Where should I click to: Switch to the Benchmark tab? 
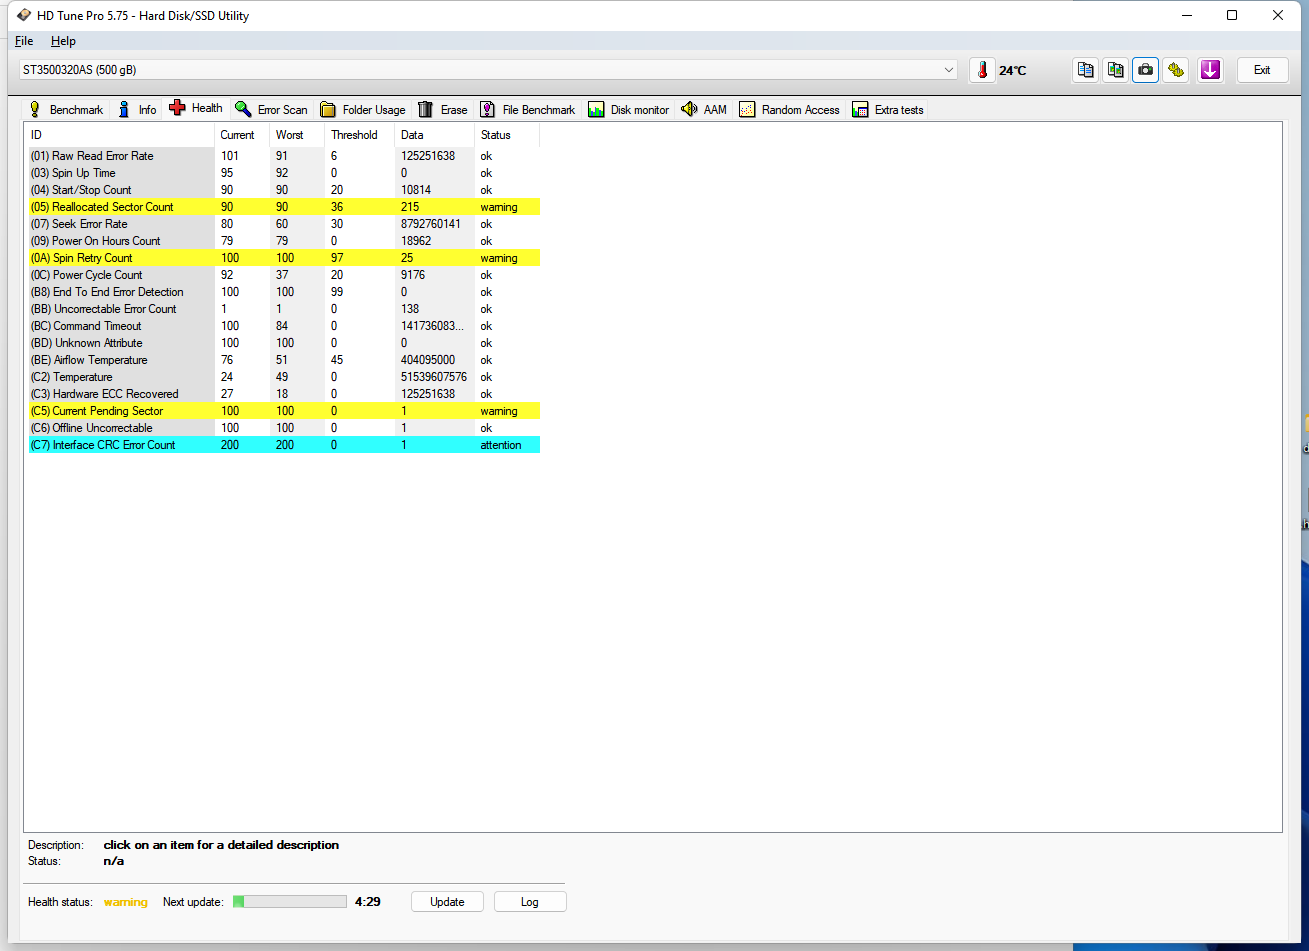pos(65,110)
